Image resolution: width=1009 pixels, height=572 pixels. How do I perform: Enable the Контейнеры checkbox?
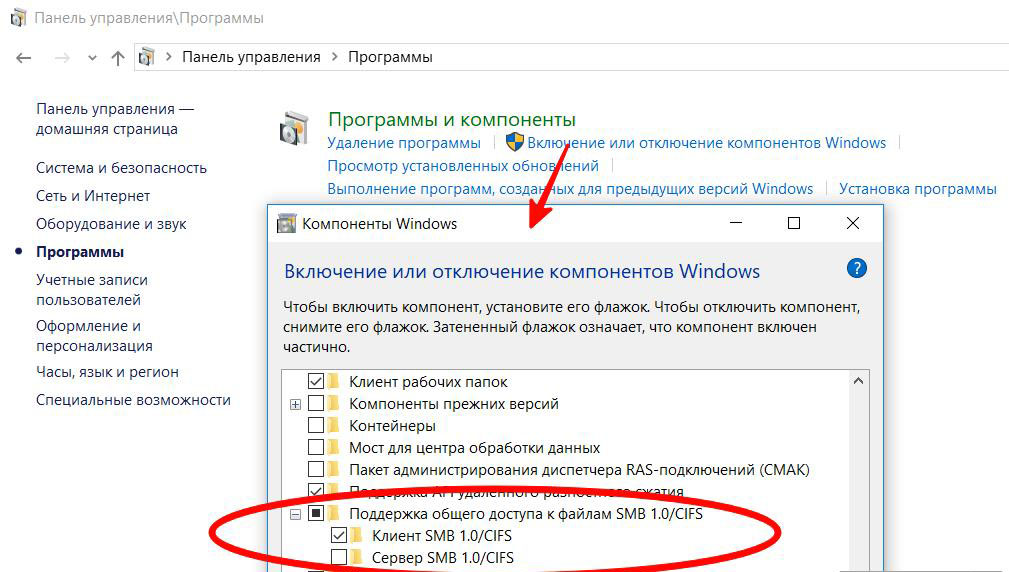315,425
